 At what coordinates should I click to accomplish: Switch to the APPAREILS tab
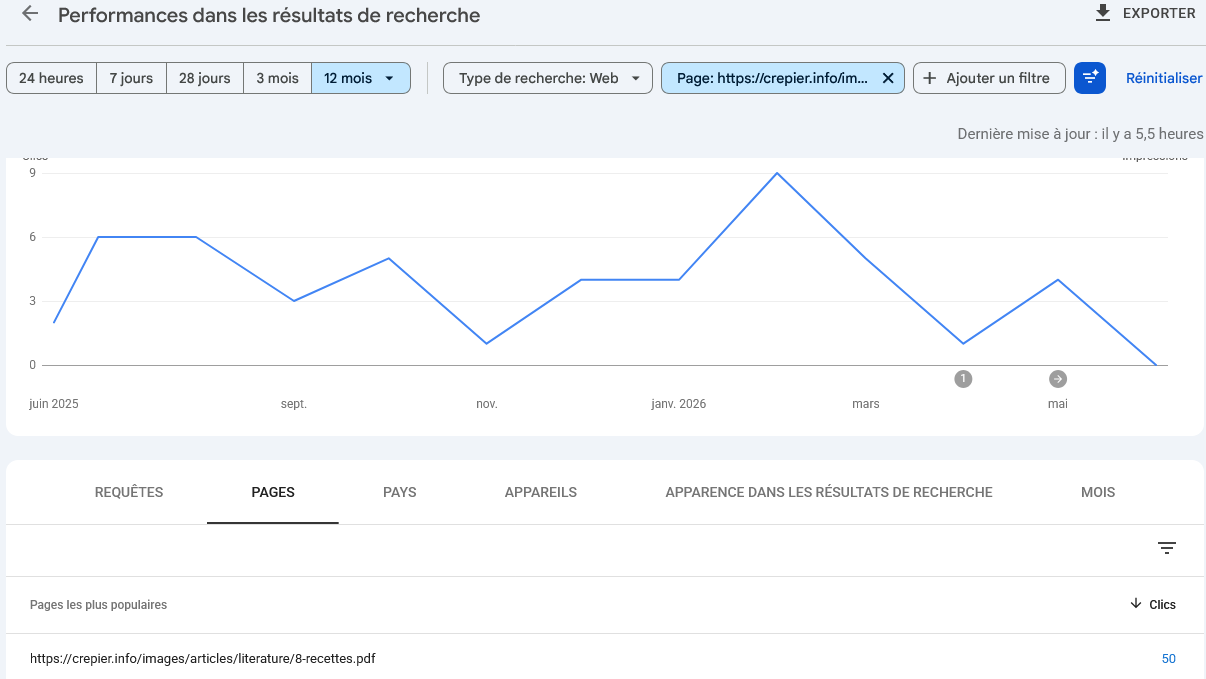pyautogui.click(x=541, y=492)
